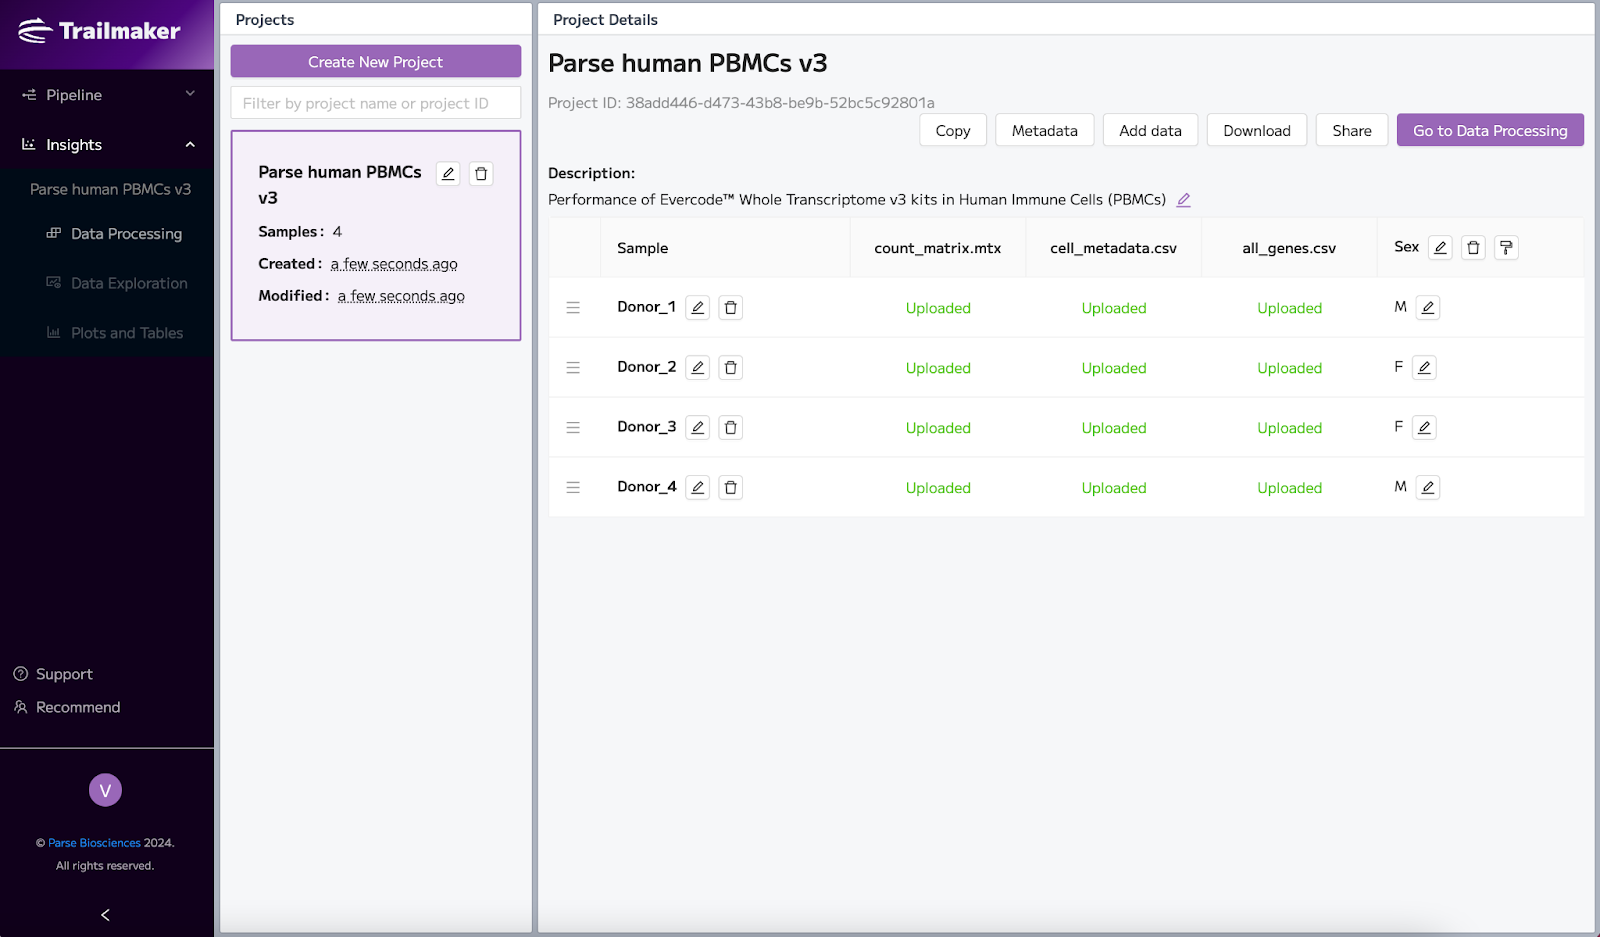Edit the project description via the pencil icon
The image size is (1600, 937).
1183,199
